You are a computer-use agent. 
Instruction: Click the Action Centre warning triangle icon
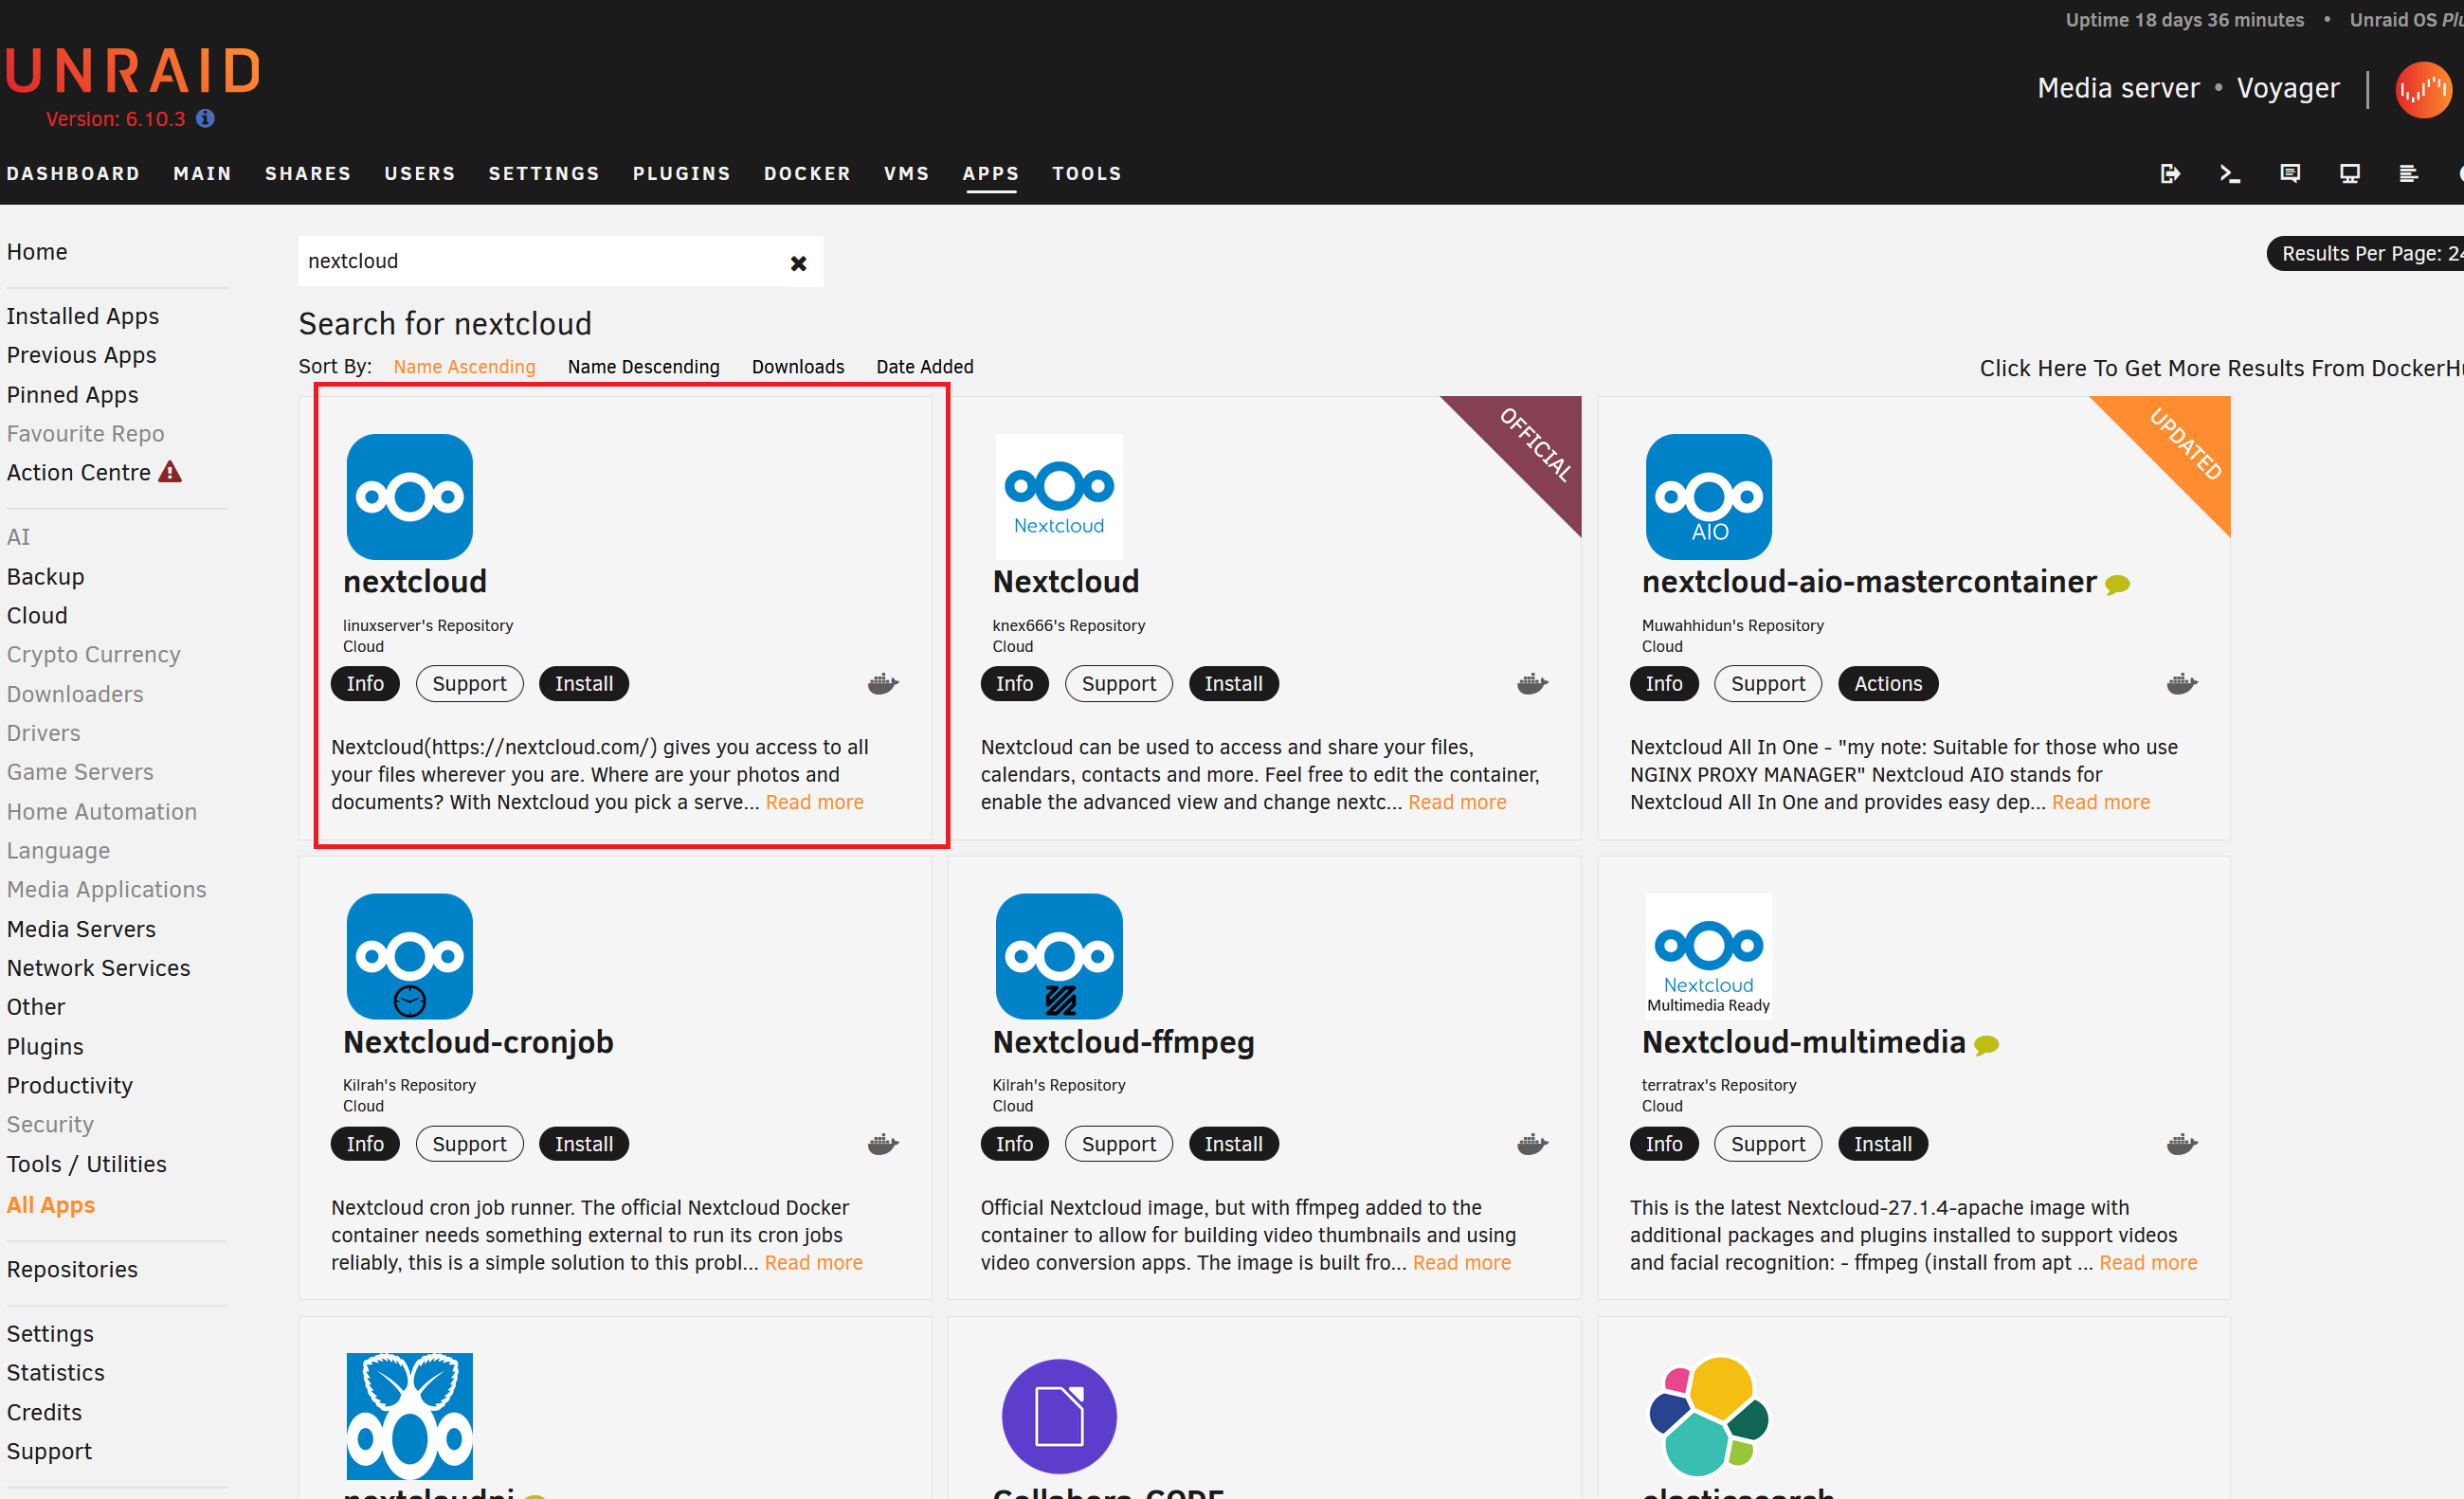[x=170, y=471]
